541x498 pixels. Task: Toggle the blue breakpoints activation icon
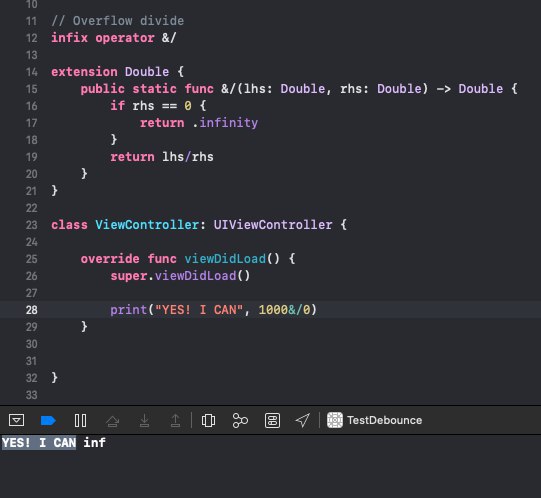click(48, 420)
